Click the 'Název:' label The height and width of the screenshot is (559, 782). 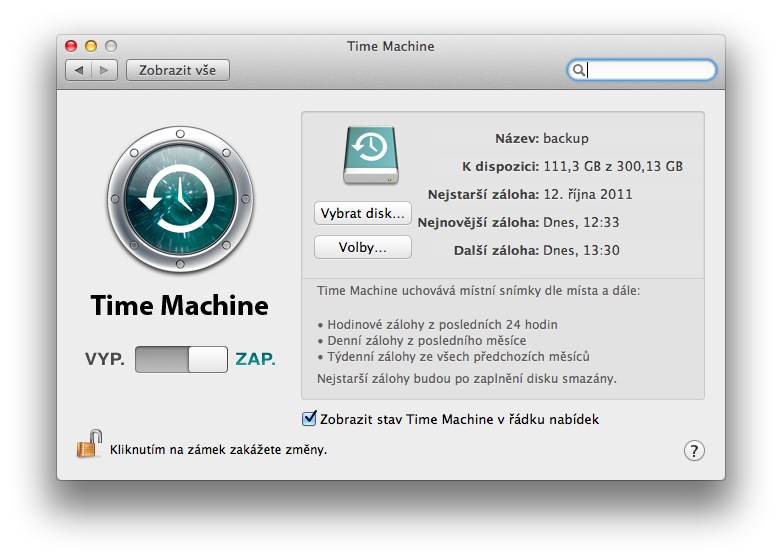[x=517, y=138]
